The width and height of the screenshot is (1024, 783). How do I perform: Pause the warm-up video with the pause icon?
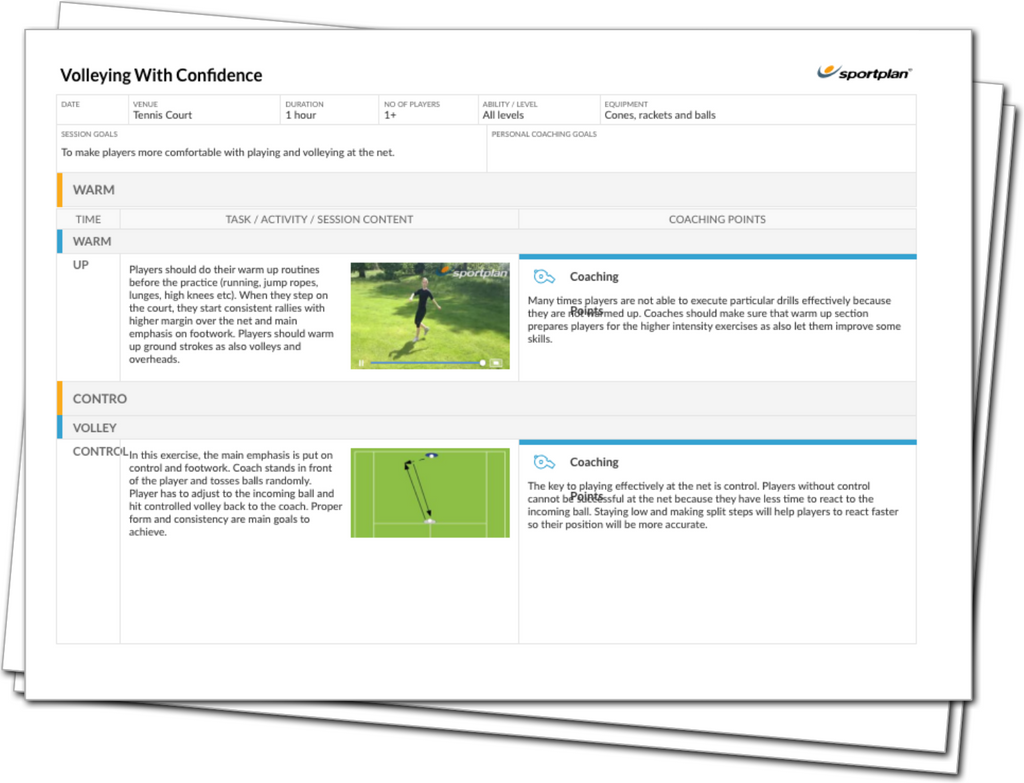(359, 361)
